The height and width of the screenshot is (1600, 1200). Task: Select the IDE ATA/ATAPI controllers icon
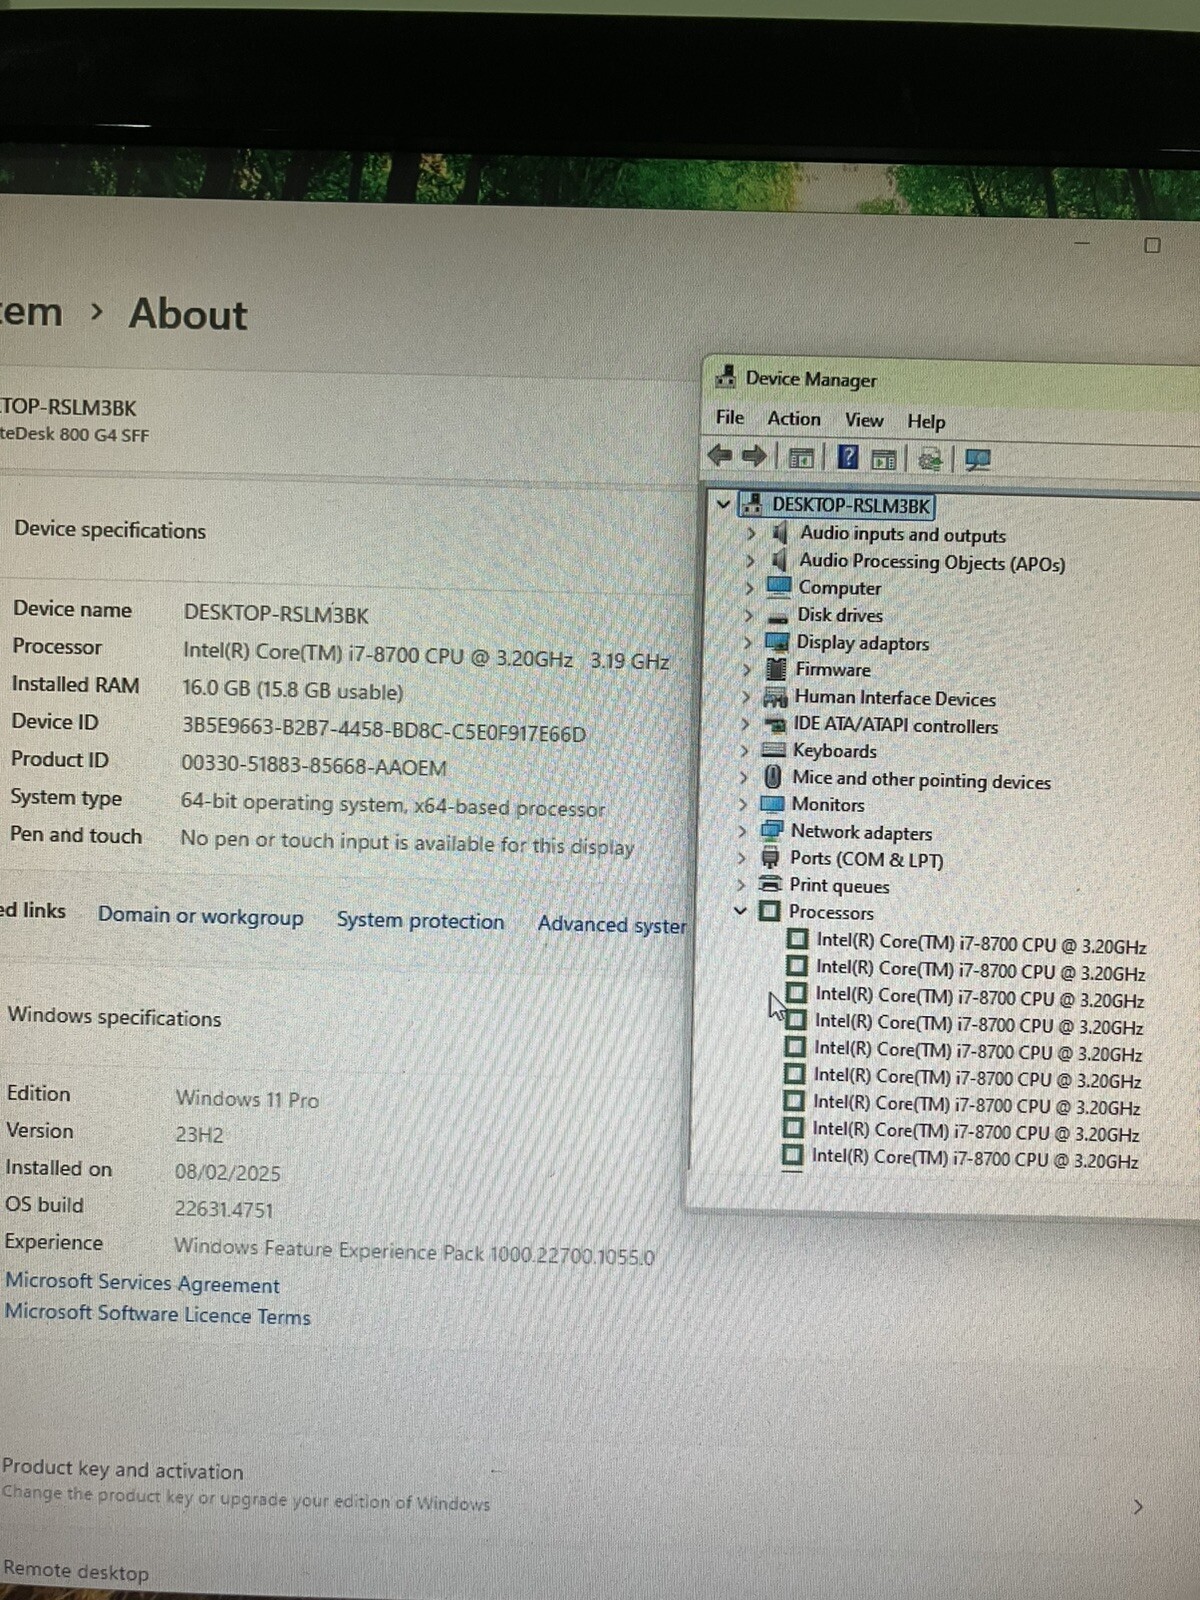(x=775, y=723)
